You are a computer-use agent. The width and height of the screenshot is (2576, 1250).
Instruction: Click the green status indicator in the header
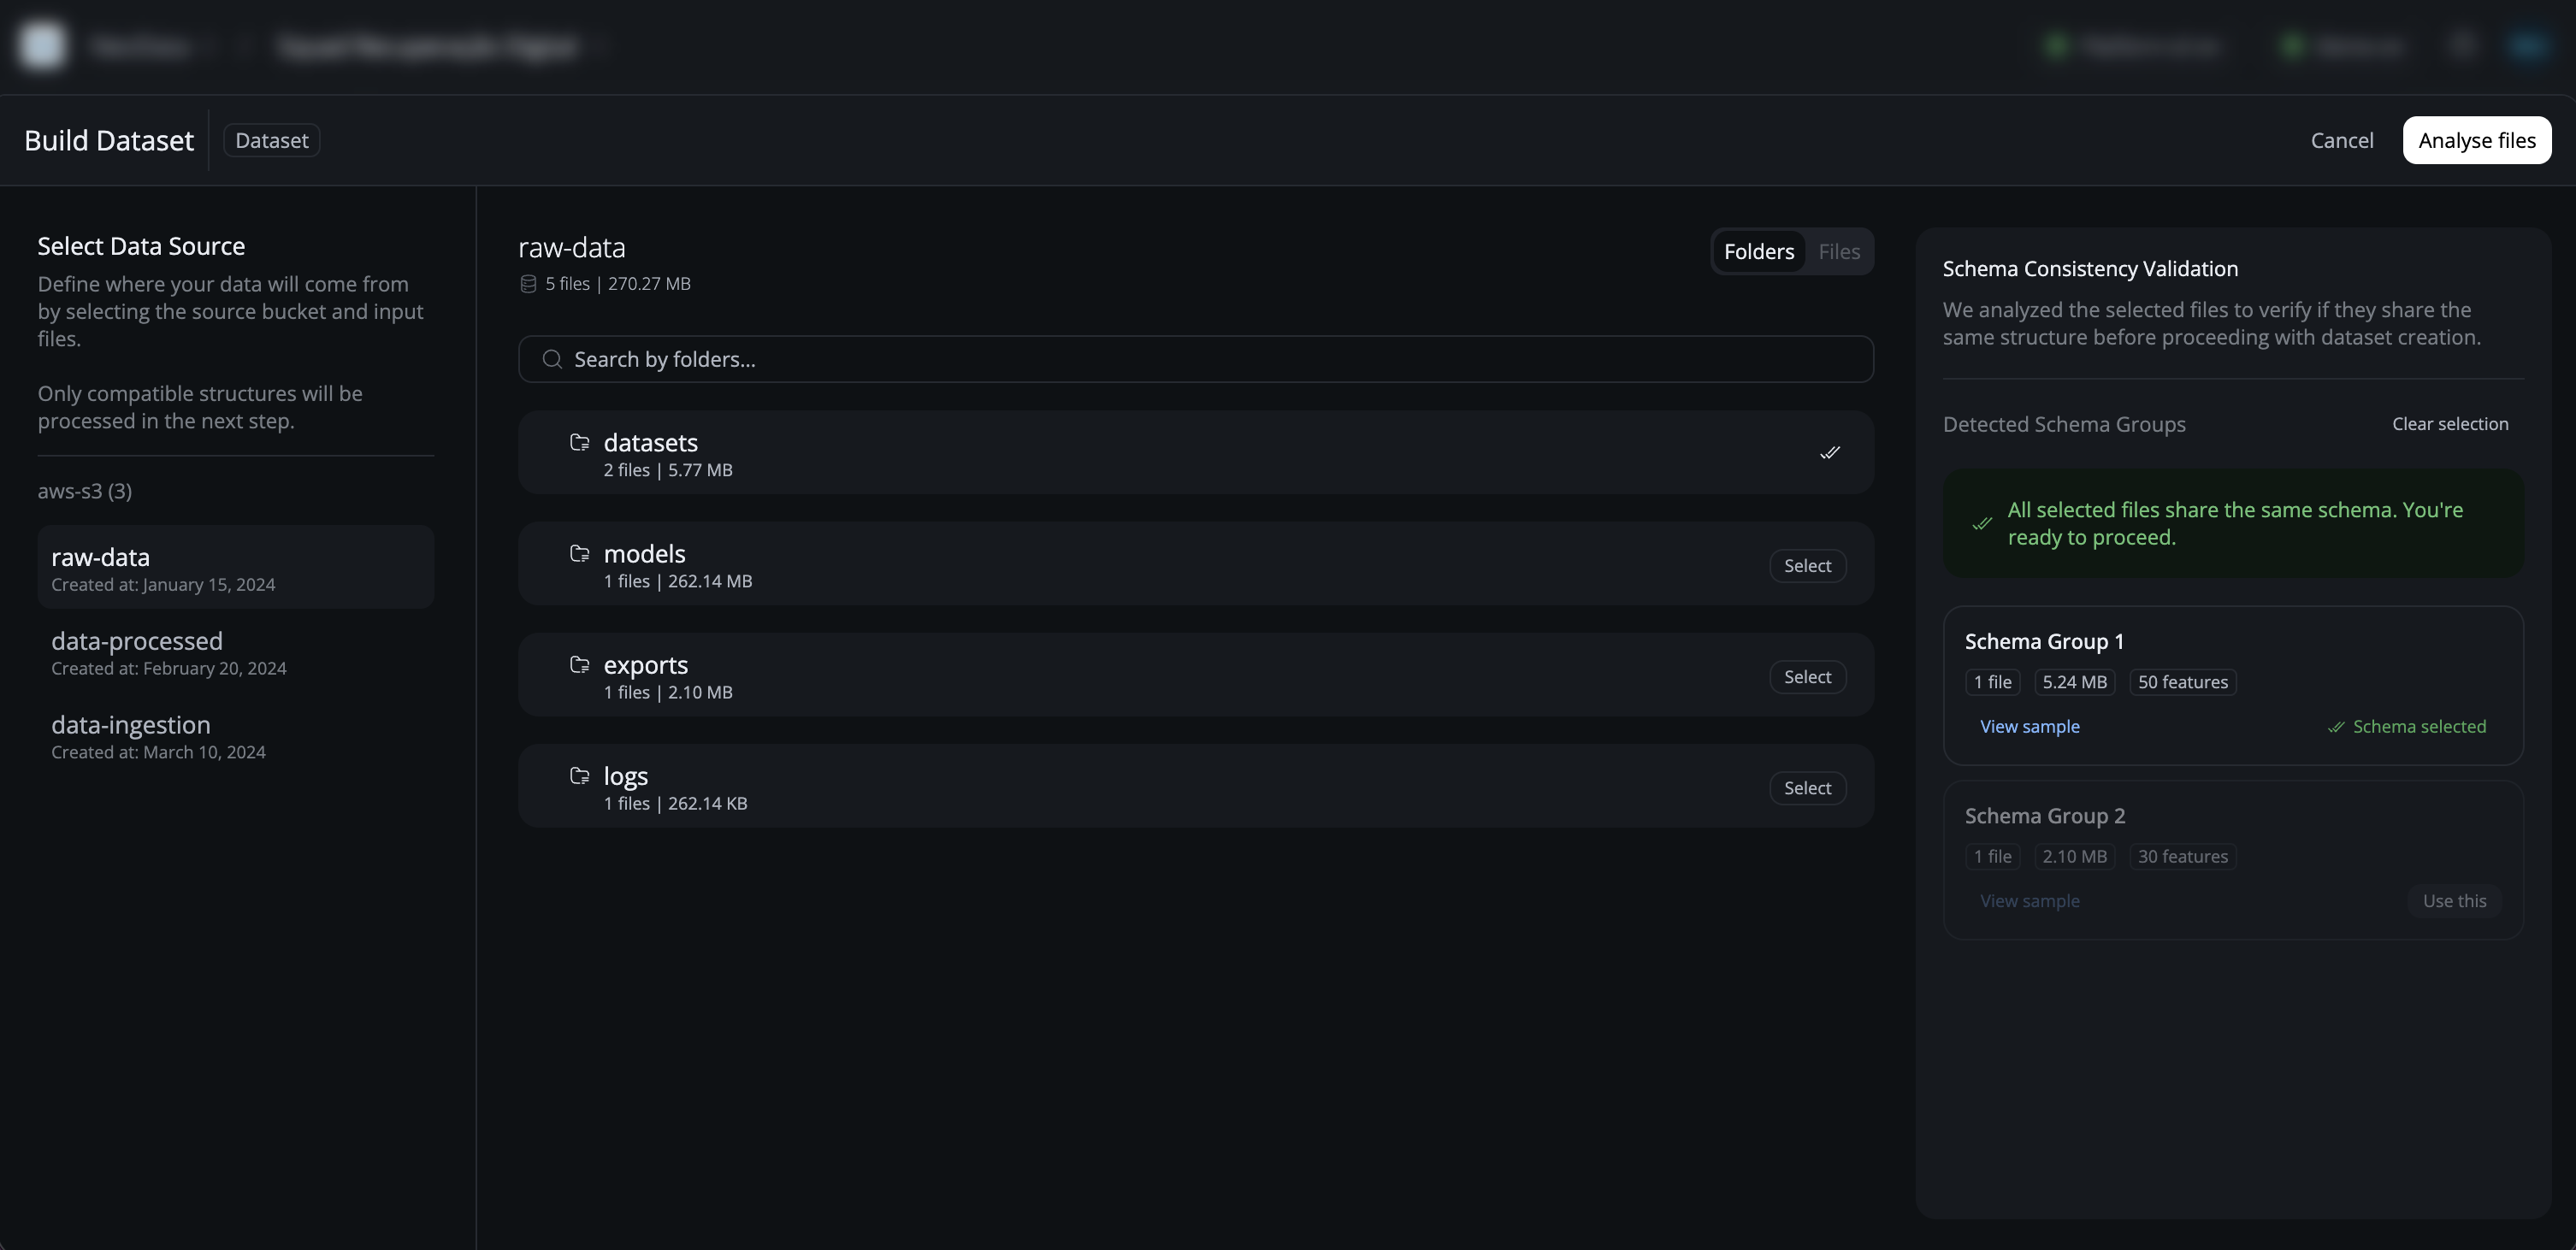(2057, 45)
